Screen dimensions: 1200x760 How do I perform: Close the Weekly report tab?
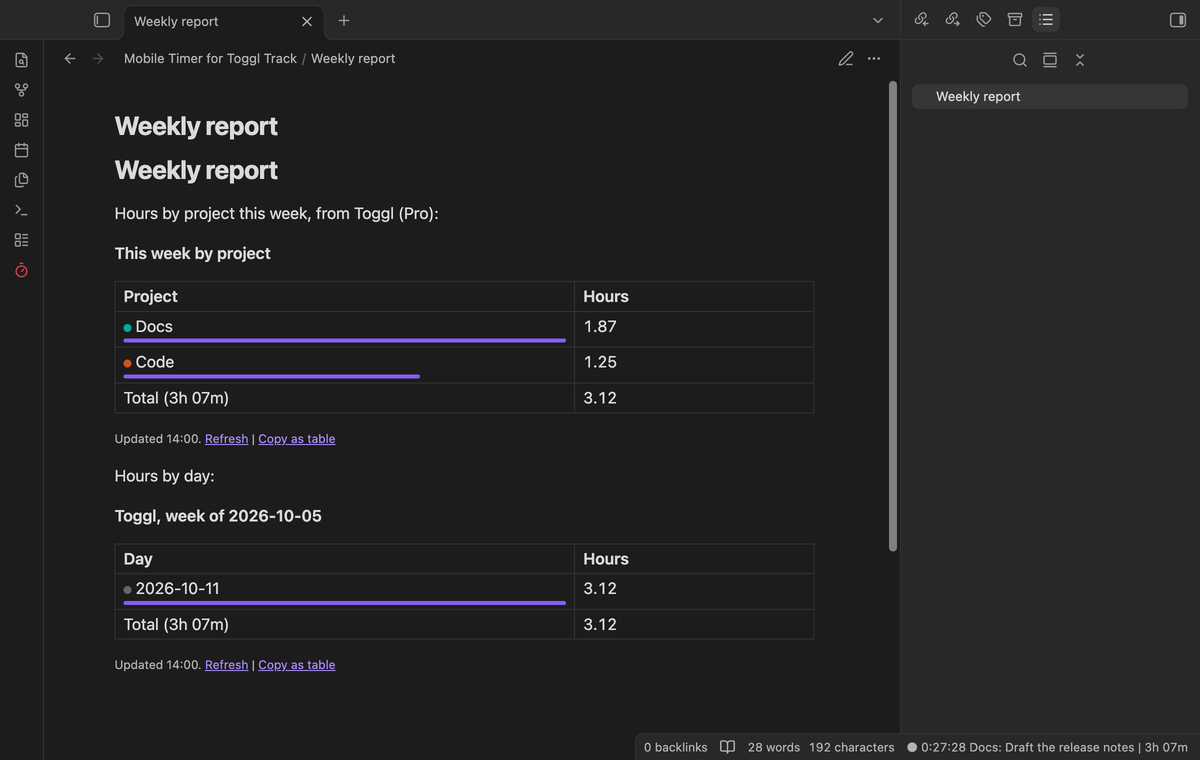click(306, 21)
